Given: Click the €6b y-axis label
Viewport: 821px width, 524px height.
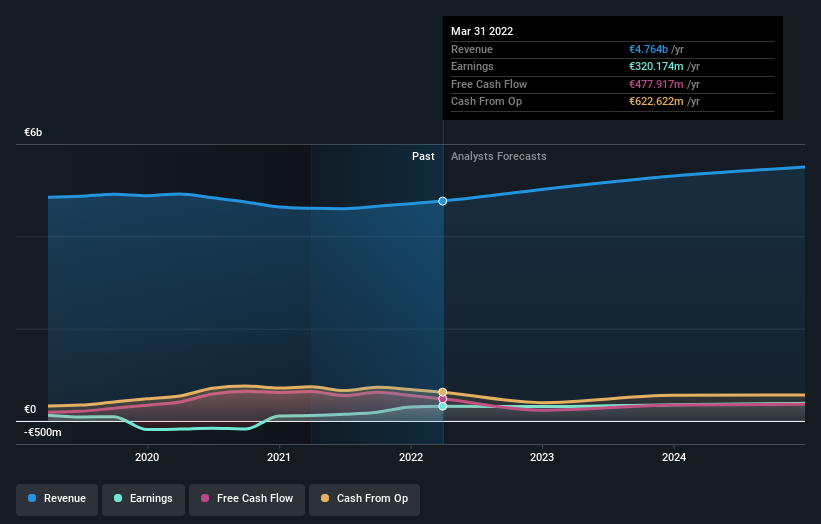Looking at the screenshot, I should coord(33,132).
